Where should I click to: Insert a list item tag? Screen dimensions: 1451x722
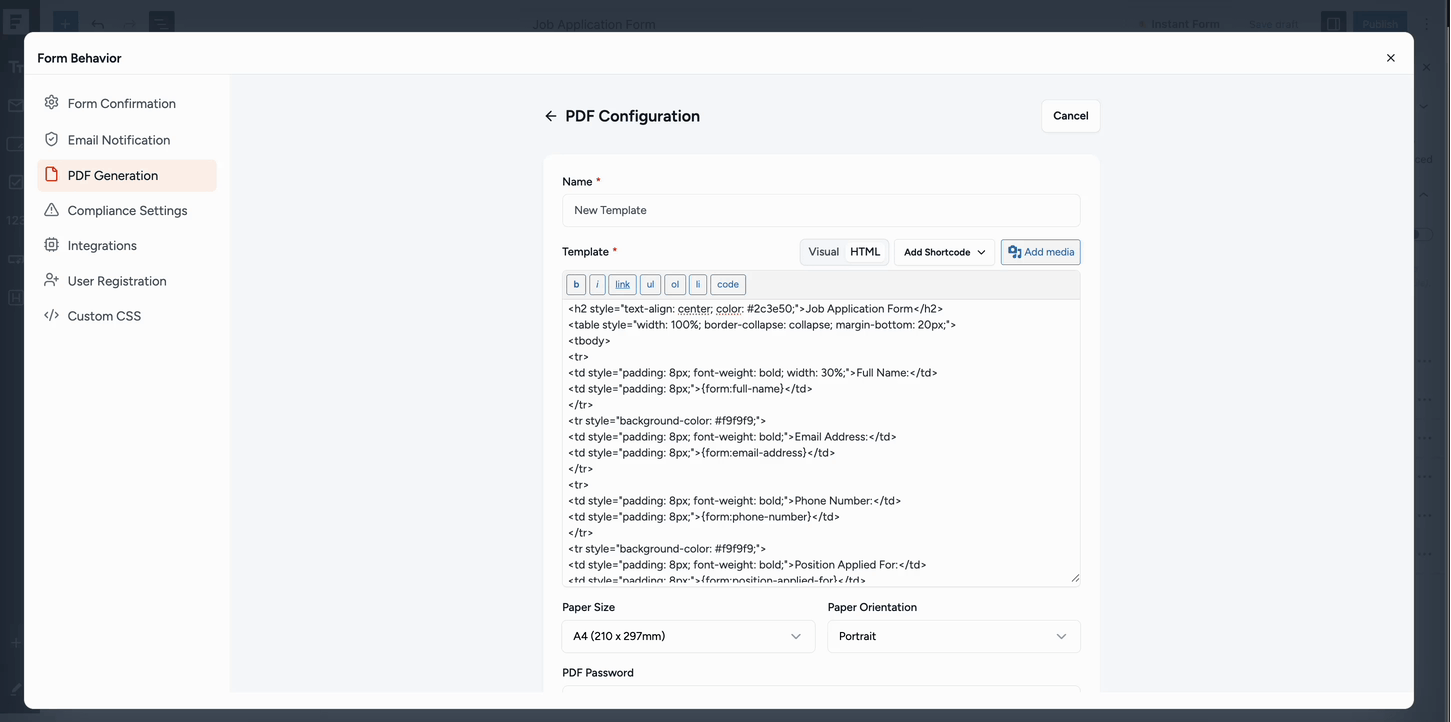pos(698,284)
